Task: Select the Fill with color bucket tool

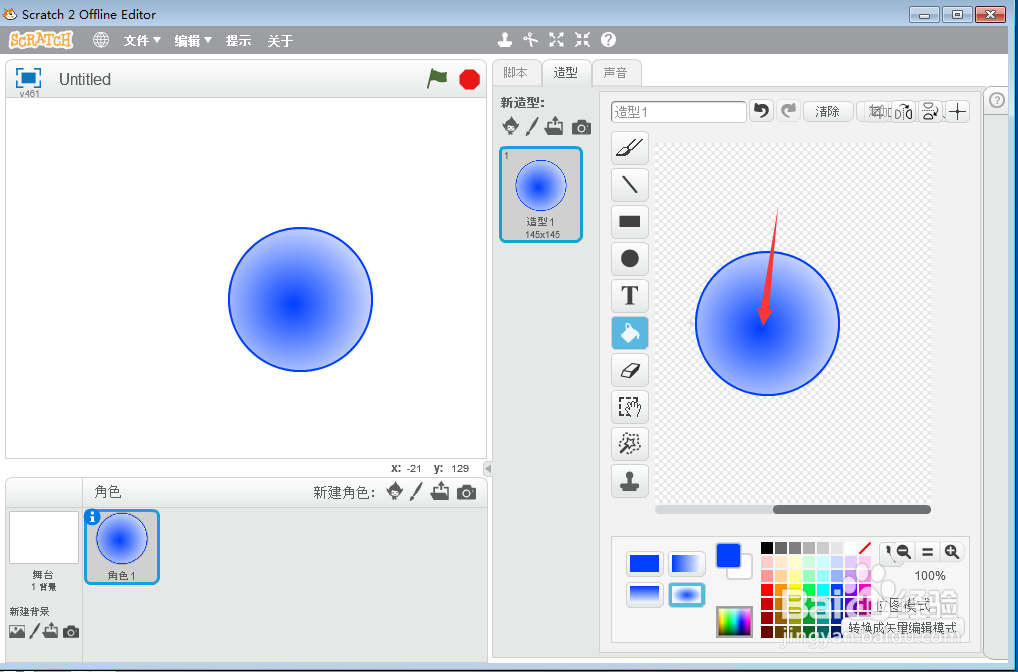Action: (x=630, y=333)
